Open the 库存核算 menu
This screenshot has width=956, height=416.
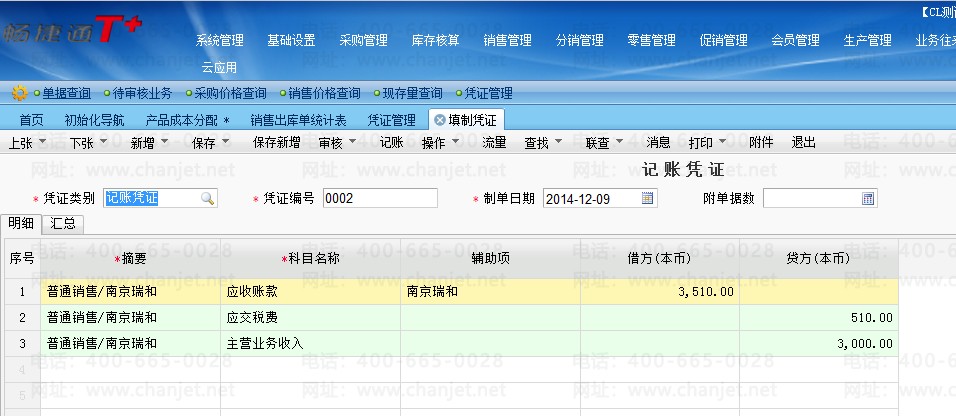pyautogui.click(x=435, y=41)
